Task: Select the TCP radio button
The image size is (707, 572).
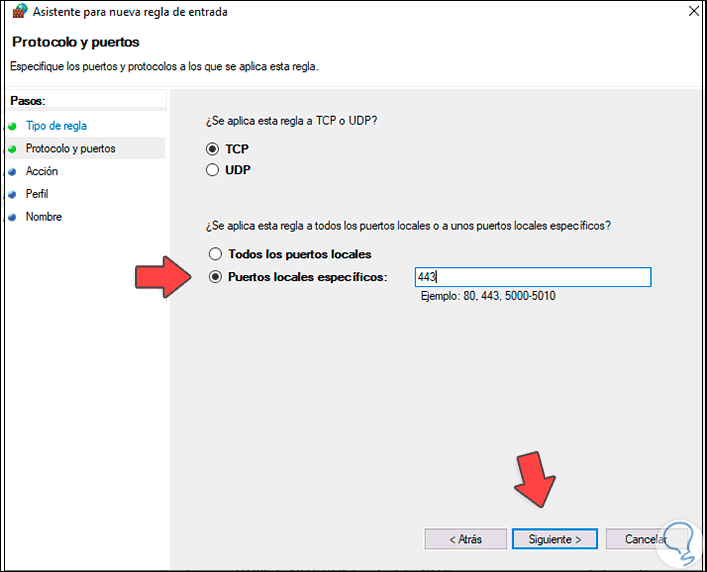Action: point(212,149)
